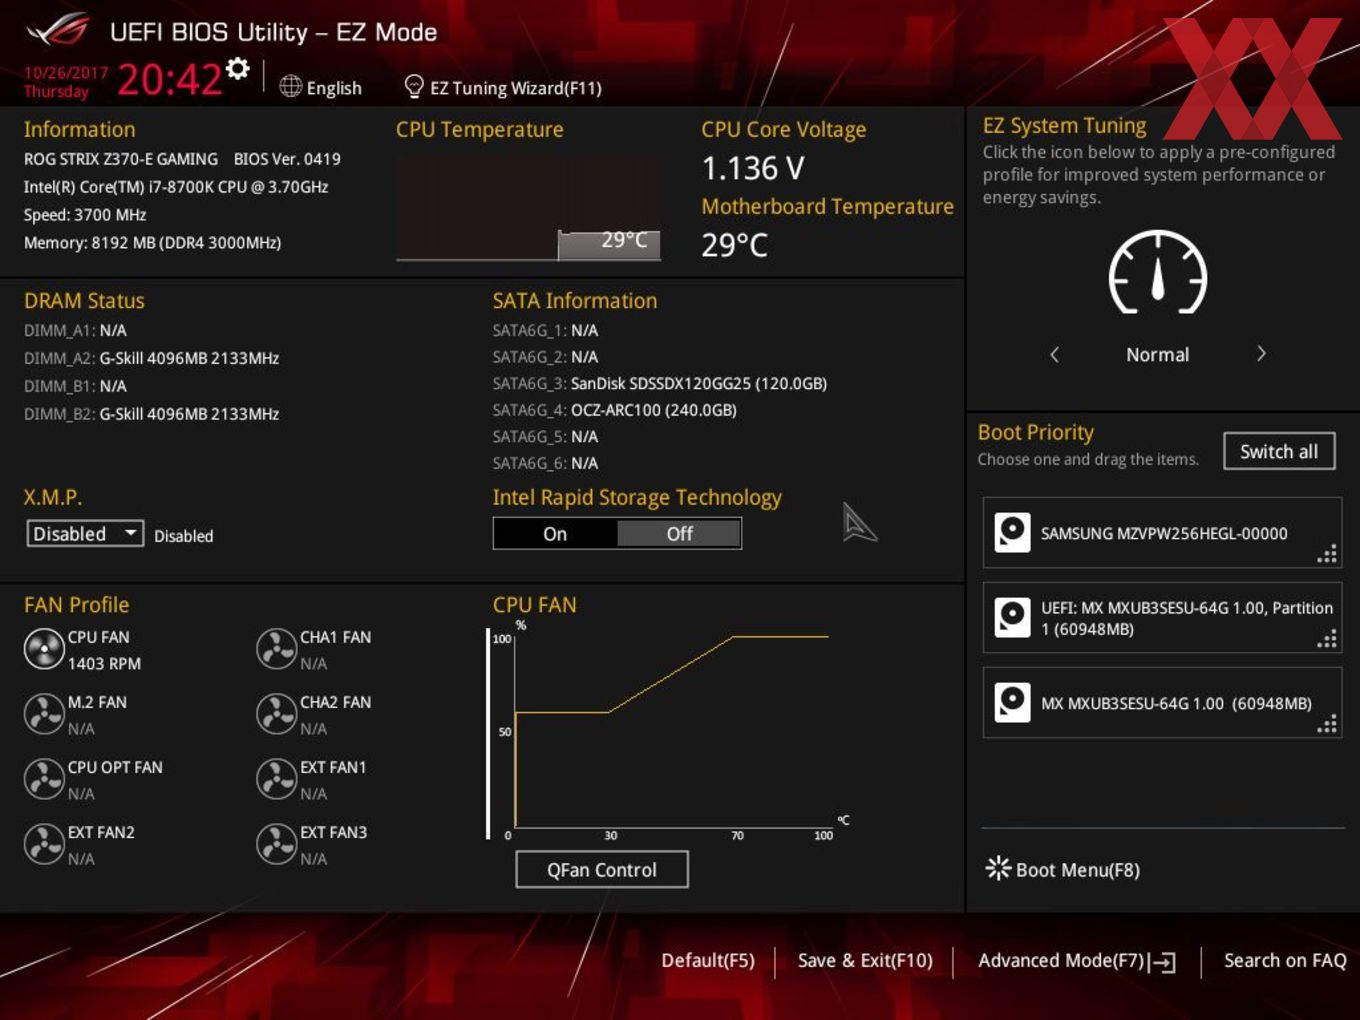Screen dimensions: 1360x1020
Task: Select the CHA2 FAN icon
Action: 276,714
